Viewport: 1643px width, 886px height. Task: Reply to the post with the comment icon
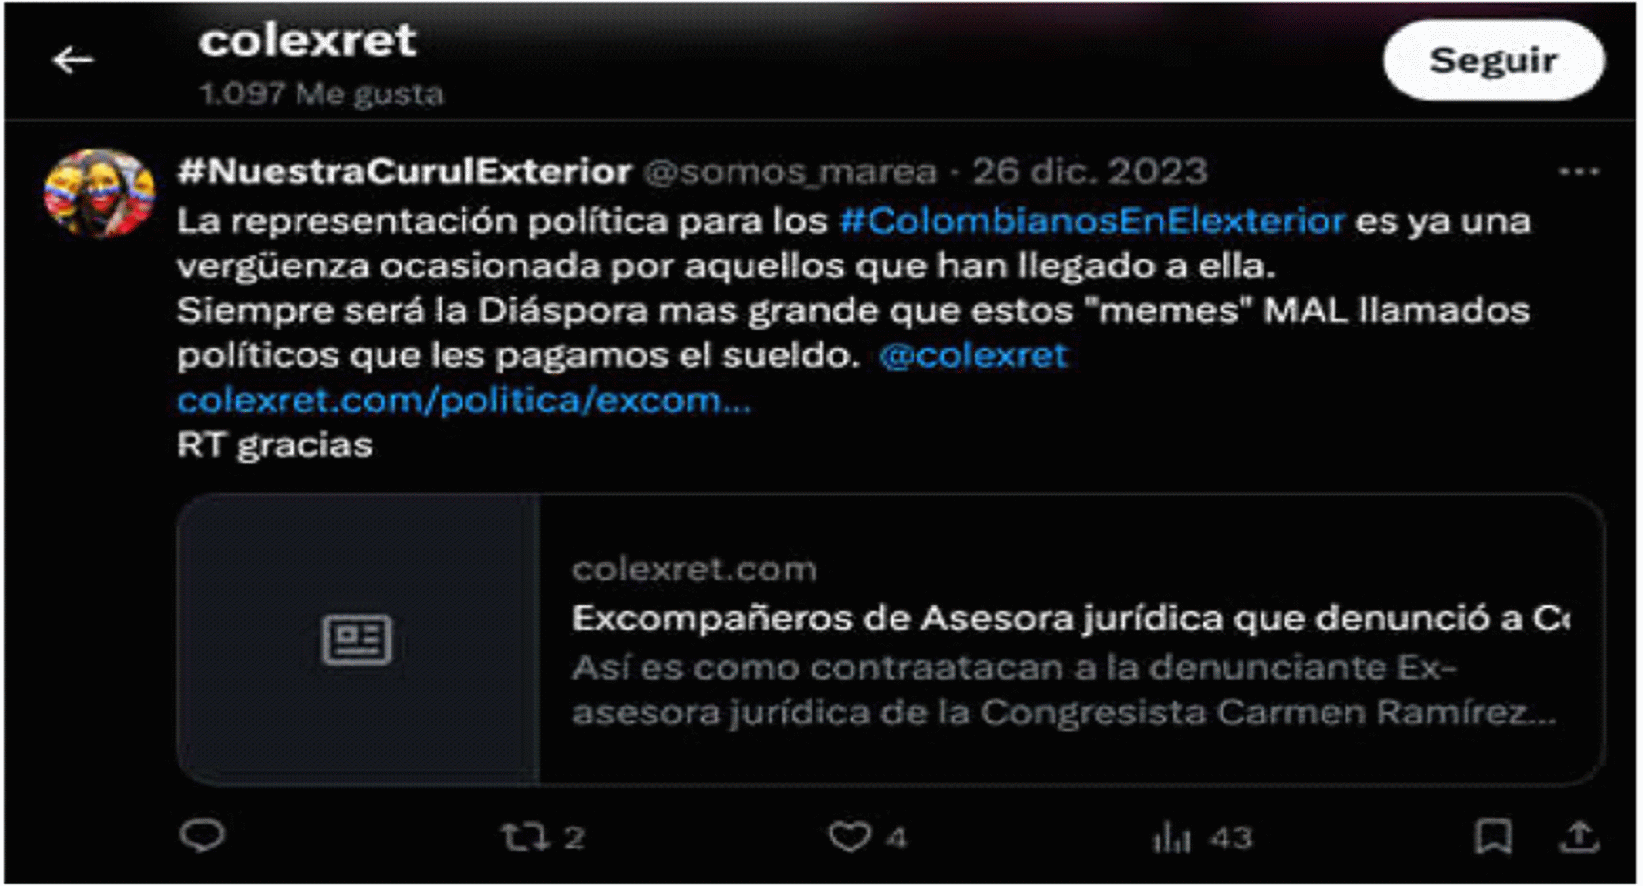pos(202,835)
